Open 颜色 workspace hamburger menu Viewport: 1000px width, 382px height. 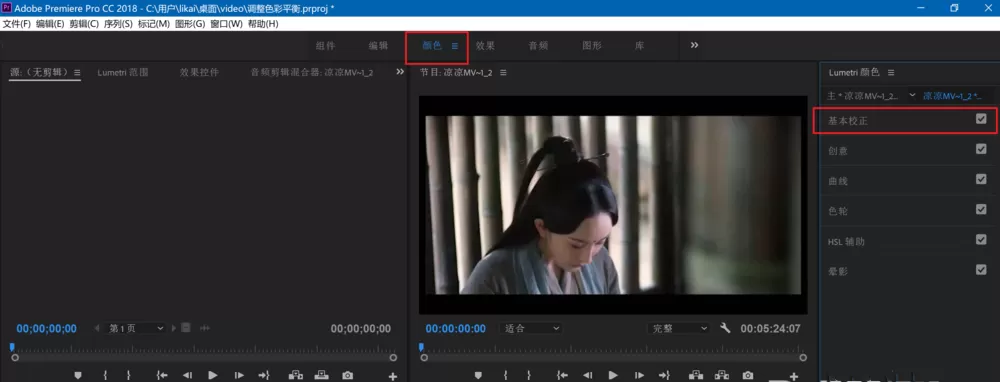click(x=455, y=46)
